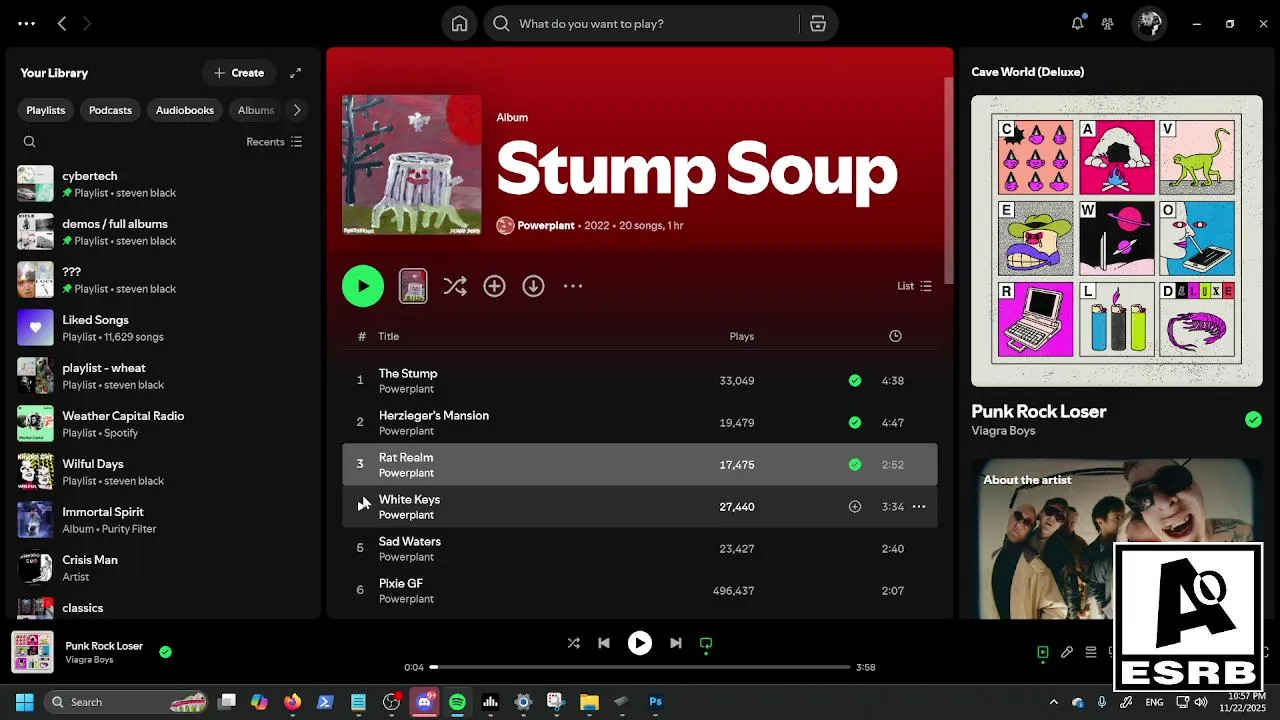Screen dimensions: 1280x720
Task: Click the Stump Soup album cover art
Action: [x=412, y=165]
